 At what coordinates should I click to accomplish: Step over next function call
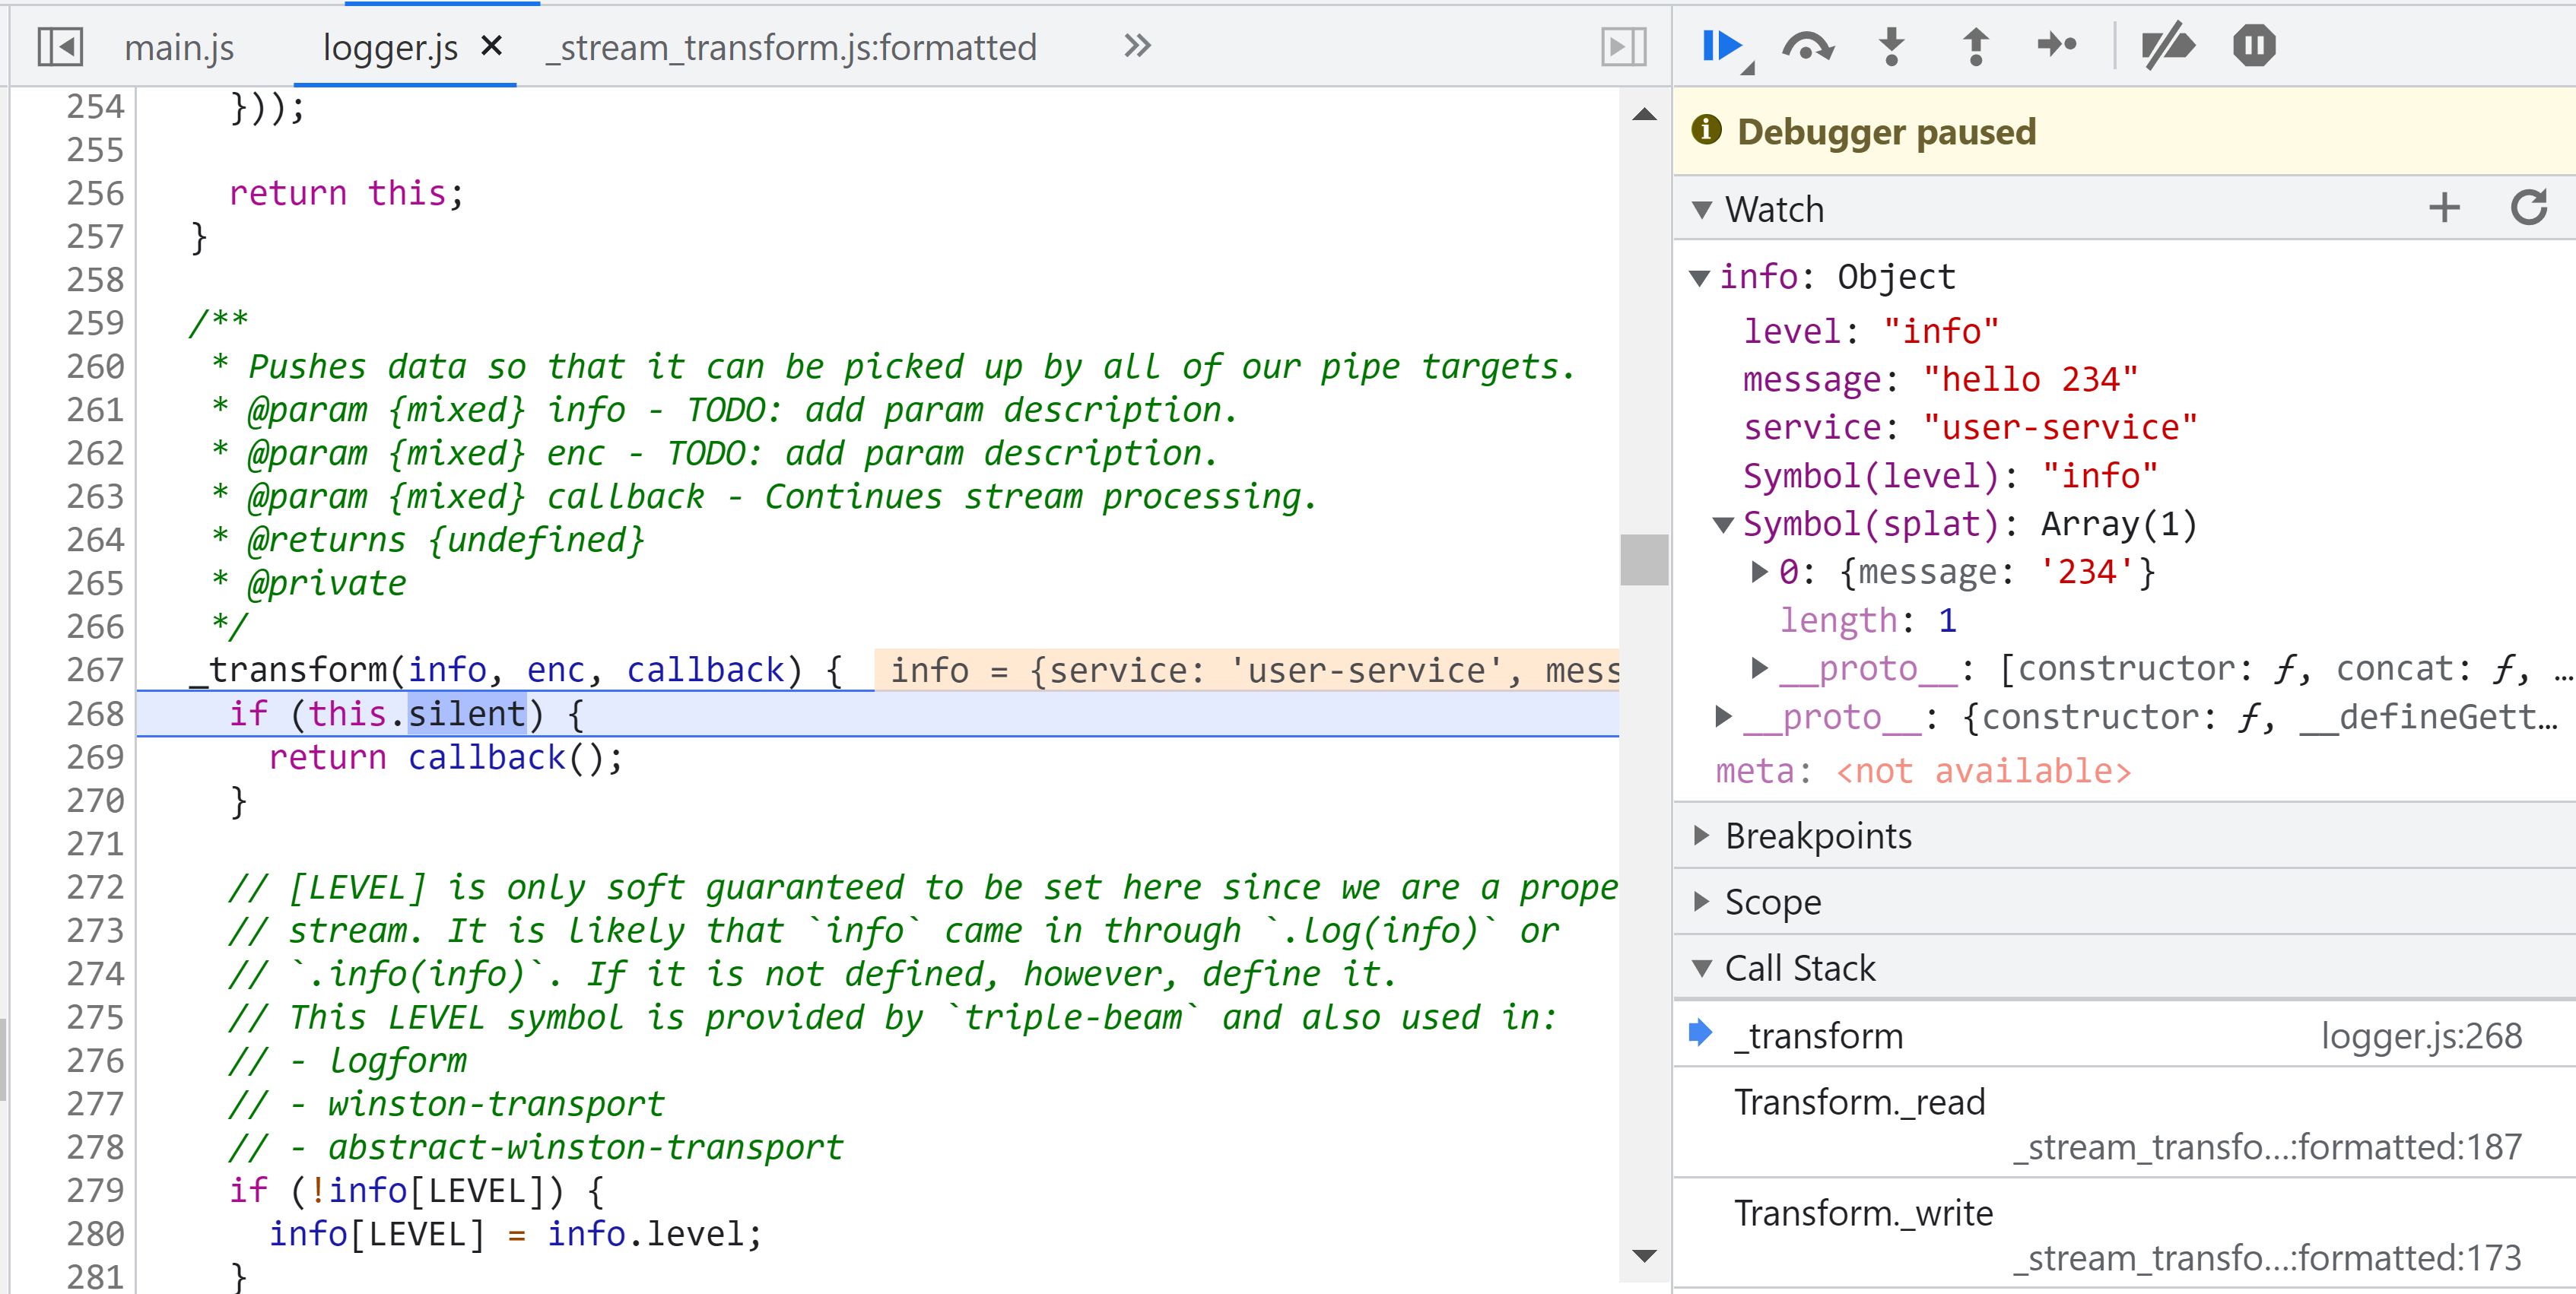point(1806,46)
